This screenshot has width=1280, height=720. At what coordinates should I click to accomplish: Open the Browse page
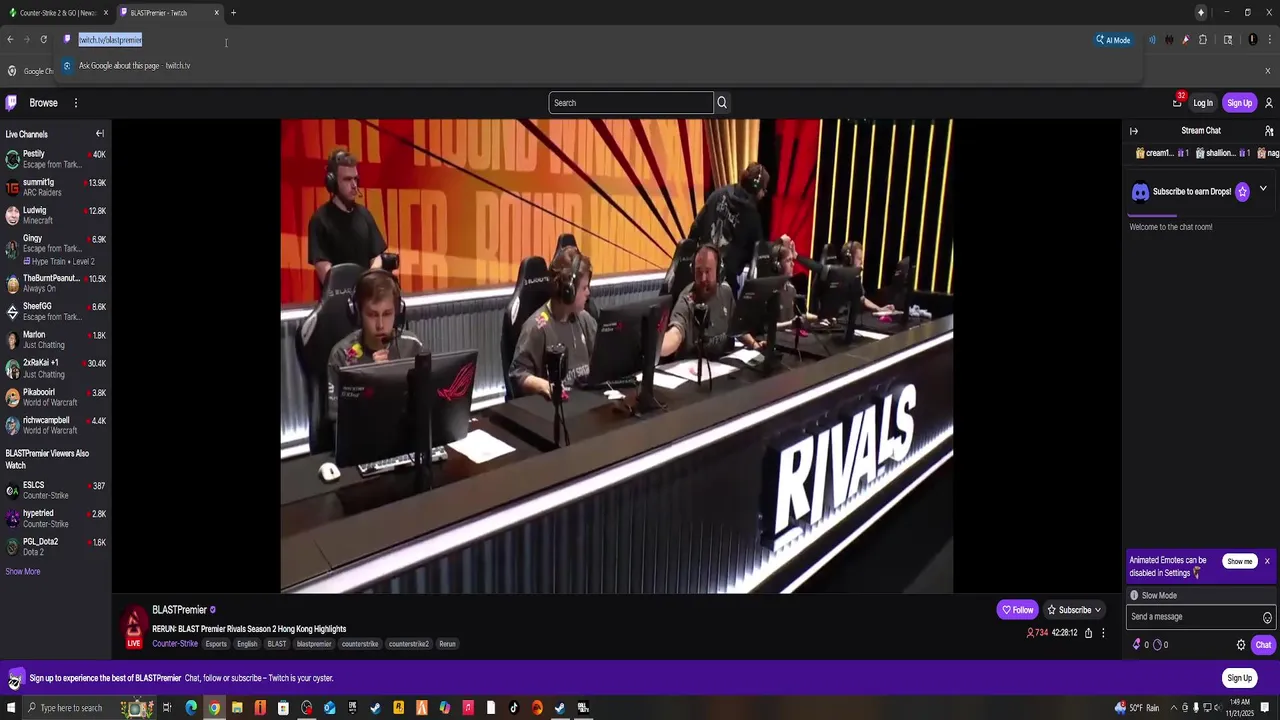(43, 103)
